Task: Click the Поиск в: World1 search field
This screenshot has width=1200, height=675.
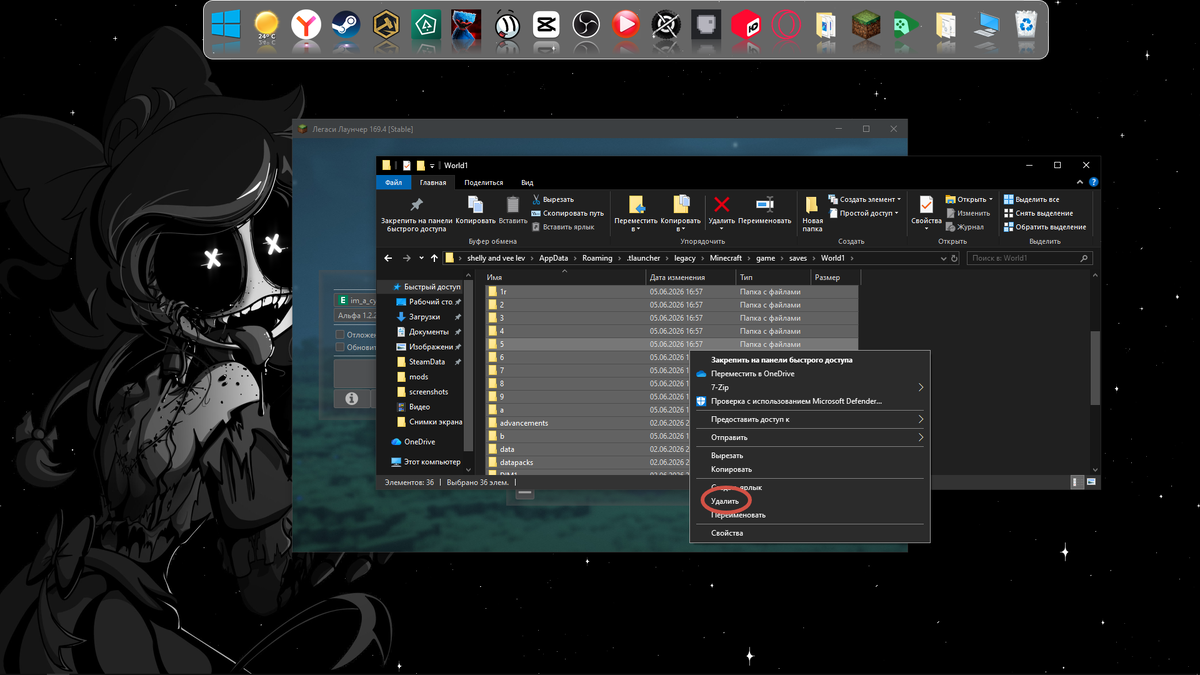Action: (1030, 258)
